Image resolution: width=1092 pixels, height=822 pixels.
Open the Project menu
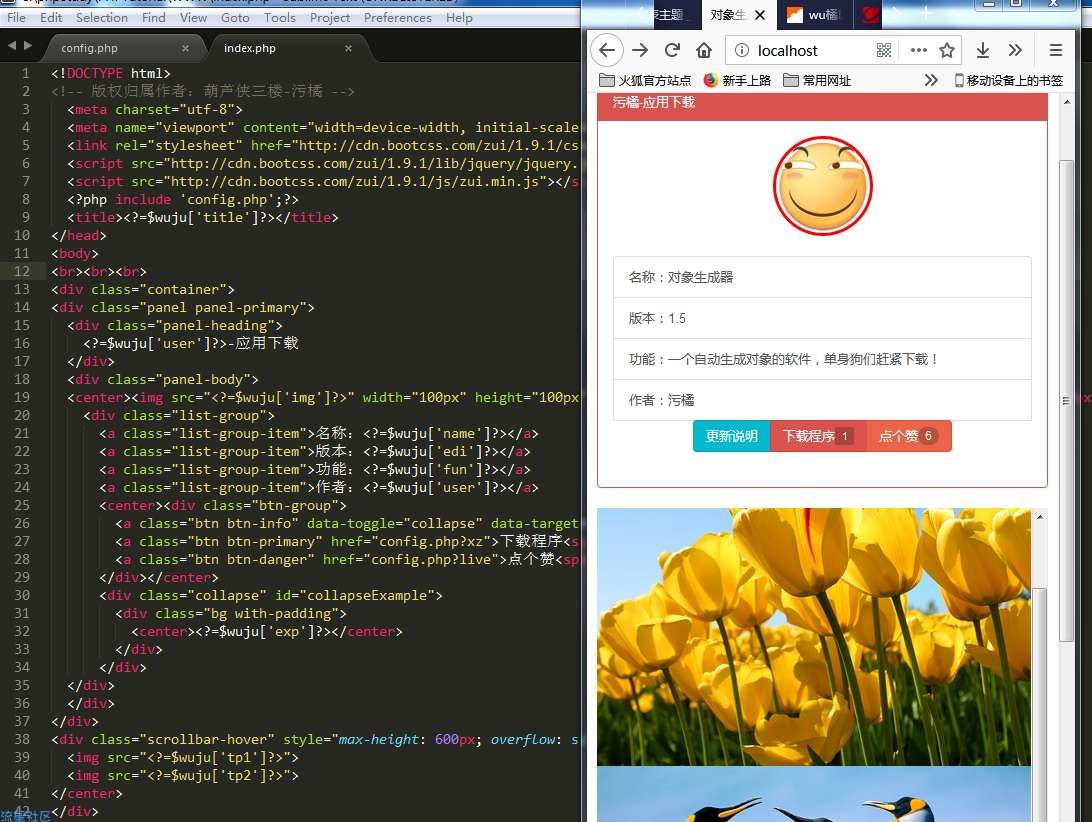(329, 17)
